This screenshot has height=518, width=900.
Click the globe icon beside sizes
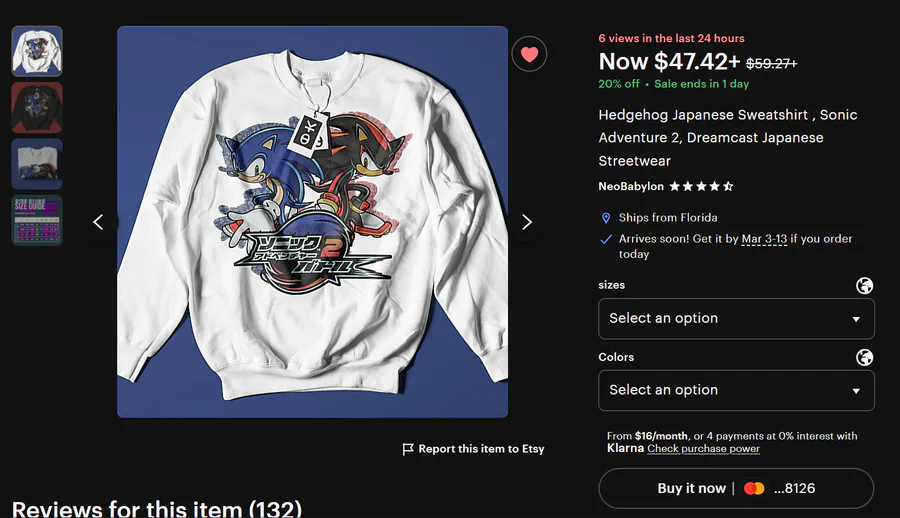865,286
